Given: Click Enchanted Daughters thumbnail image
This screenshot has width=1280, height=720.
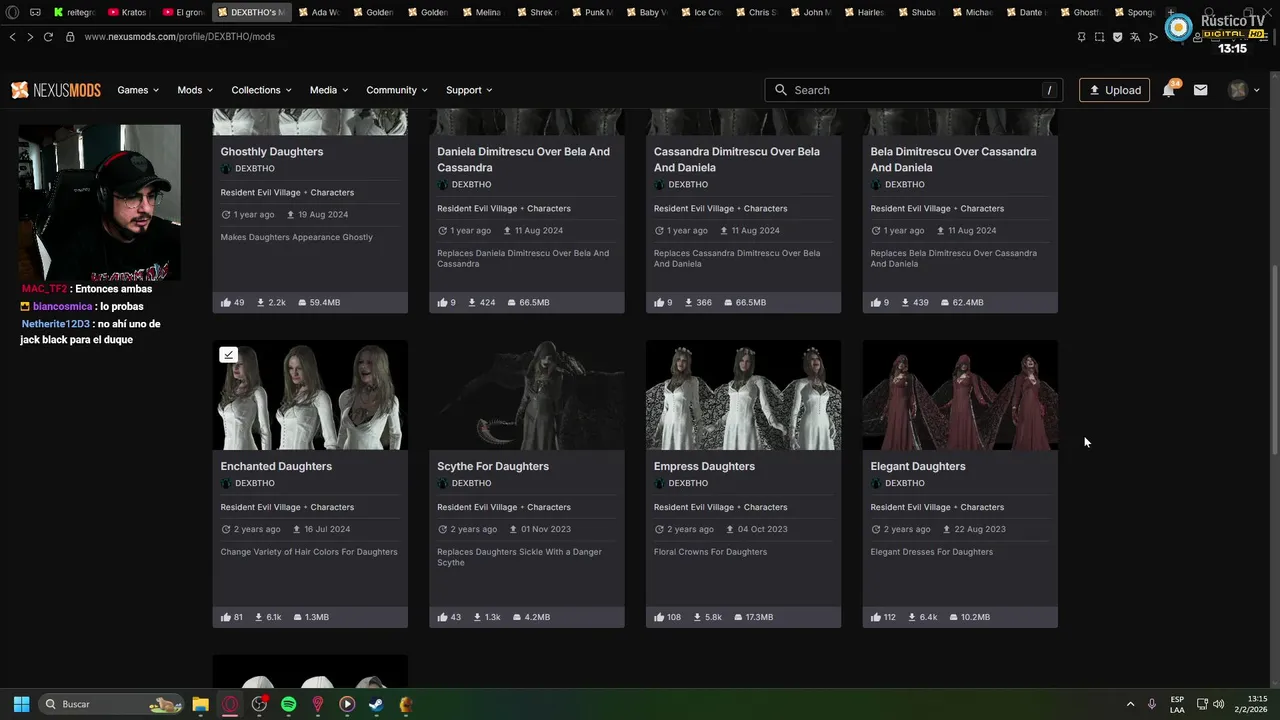Looking at the screenshot, I should (310, 395).
